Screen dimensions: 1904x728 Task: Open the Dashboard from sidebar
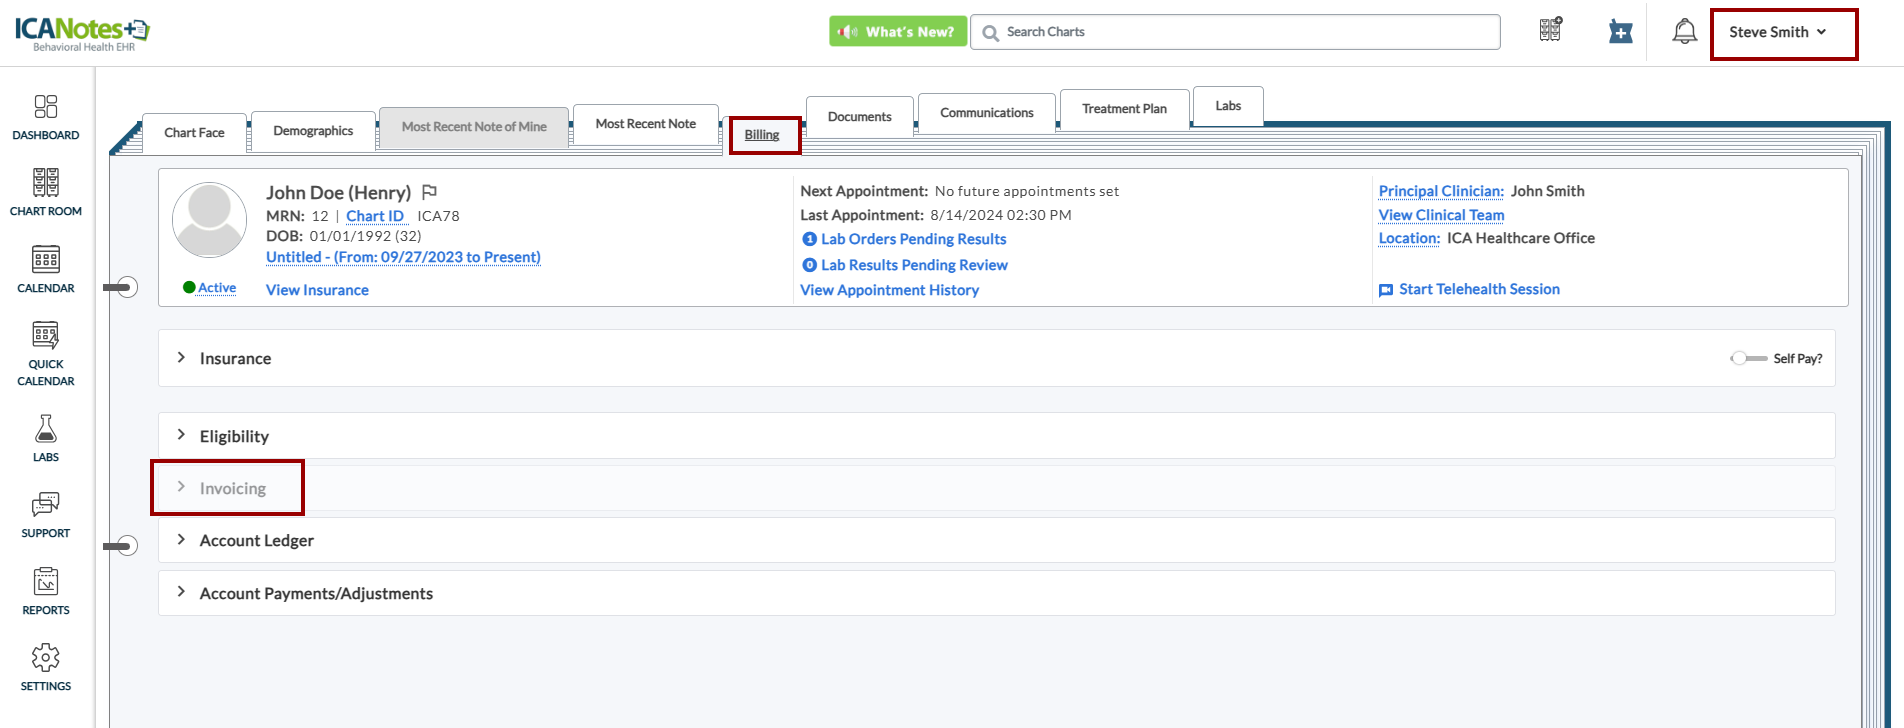(x=46, y=117)
